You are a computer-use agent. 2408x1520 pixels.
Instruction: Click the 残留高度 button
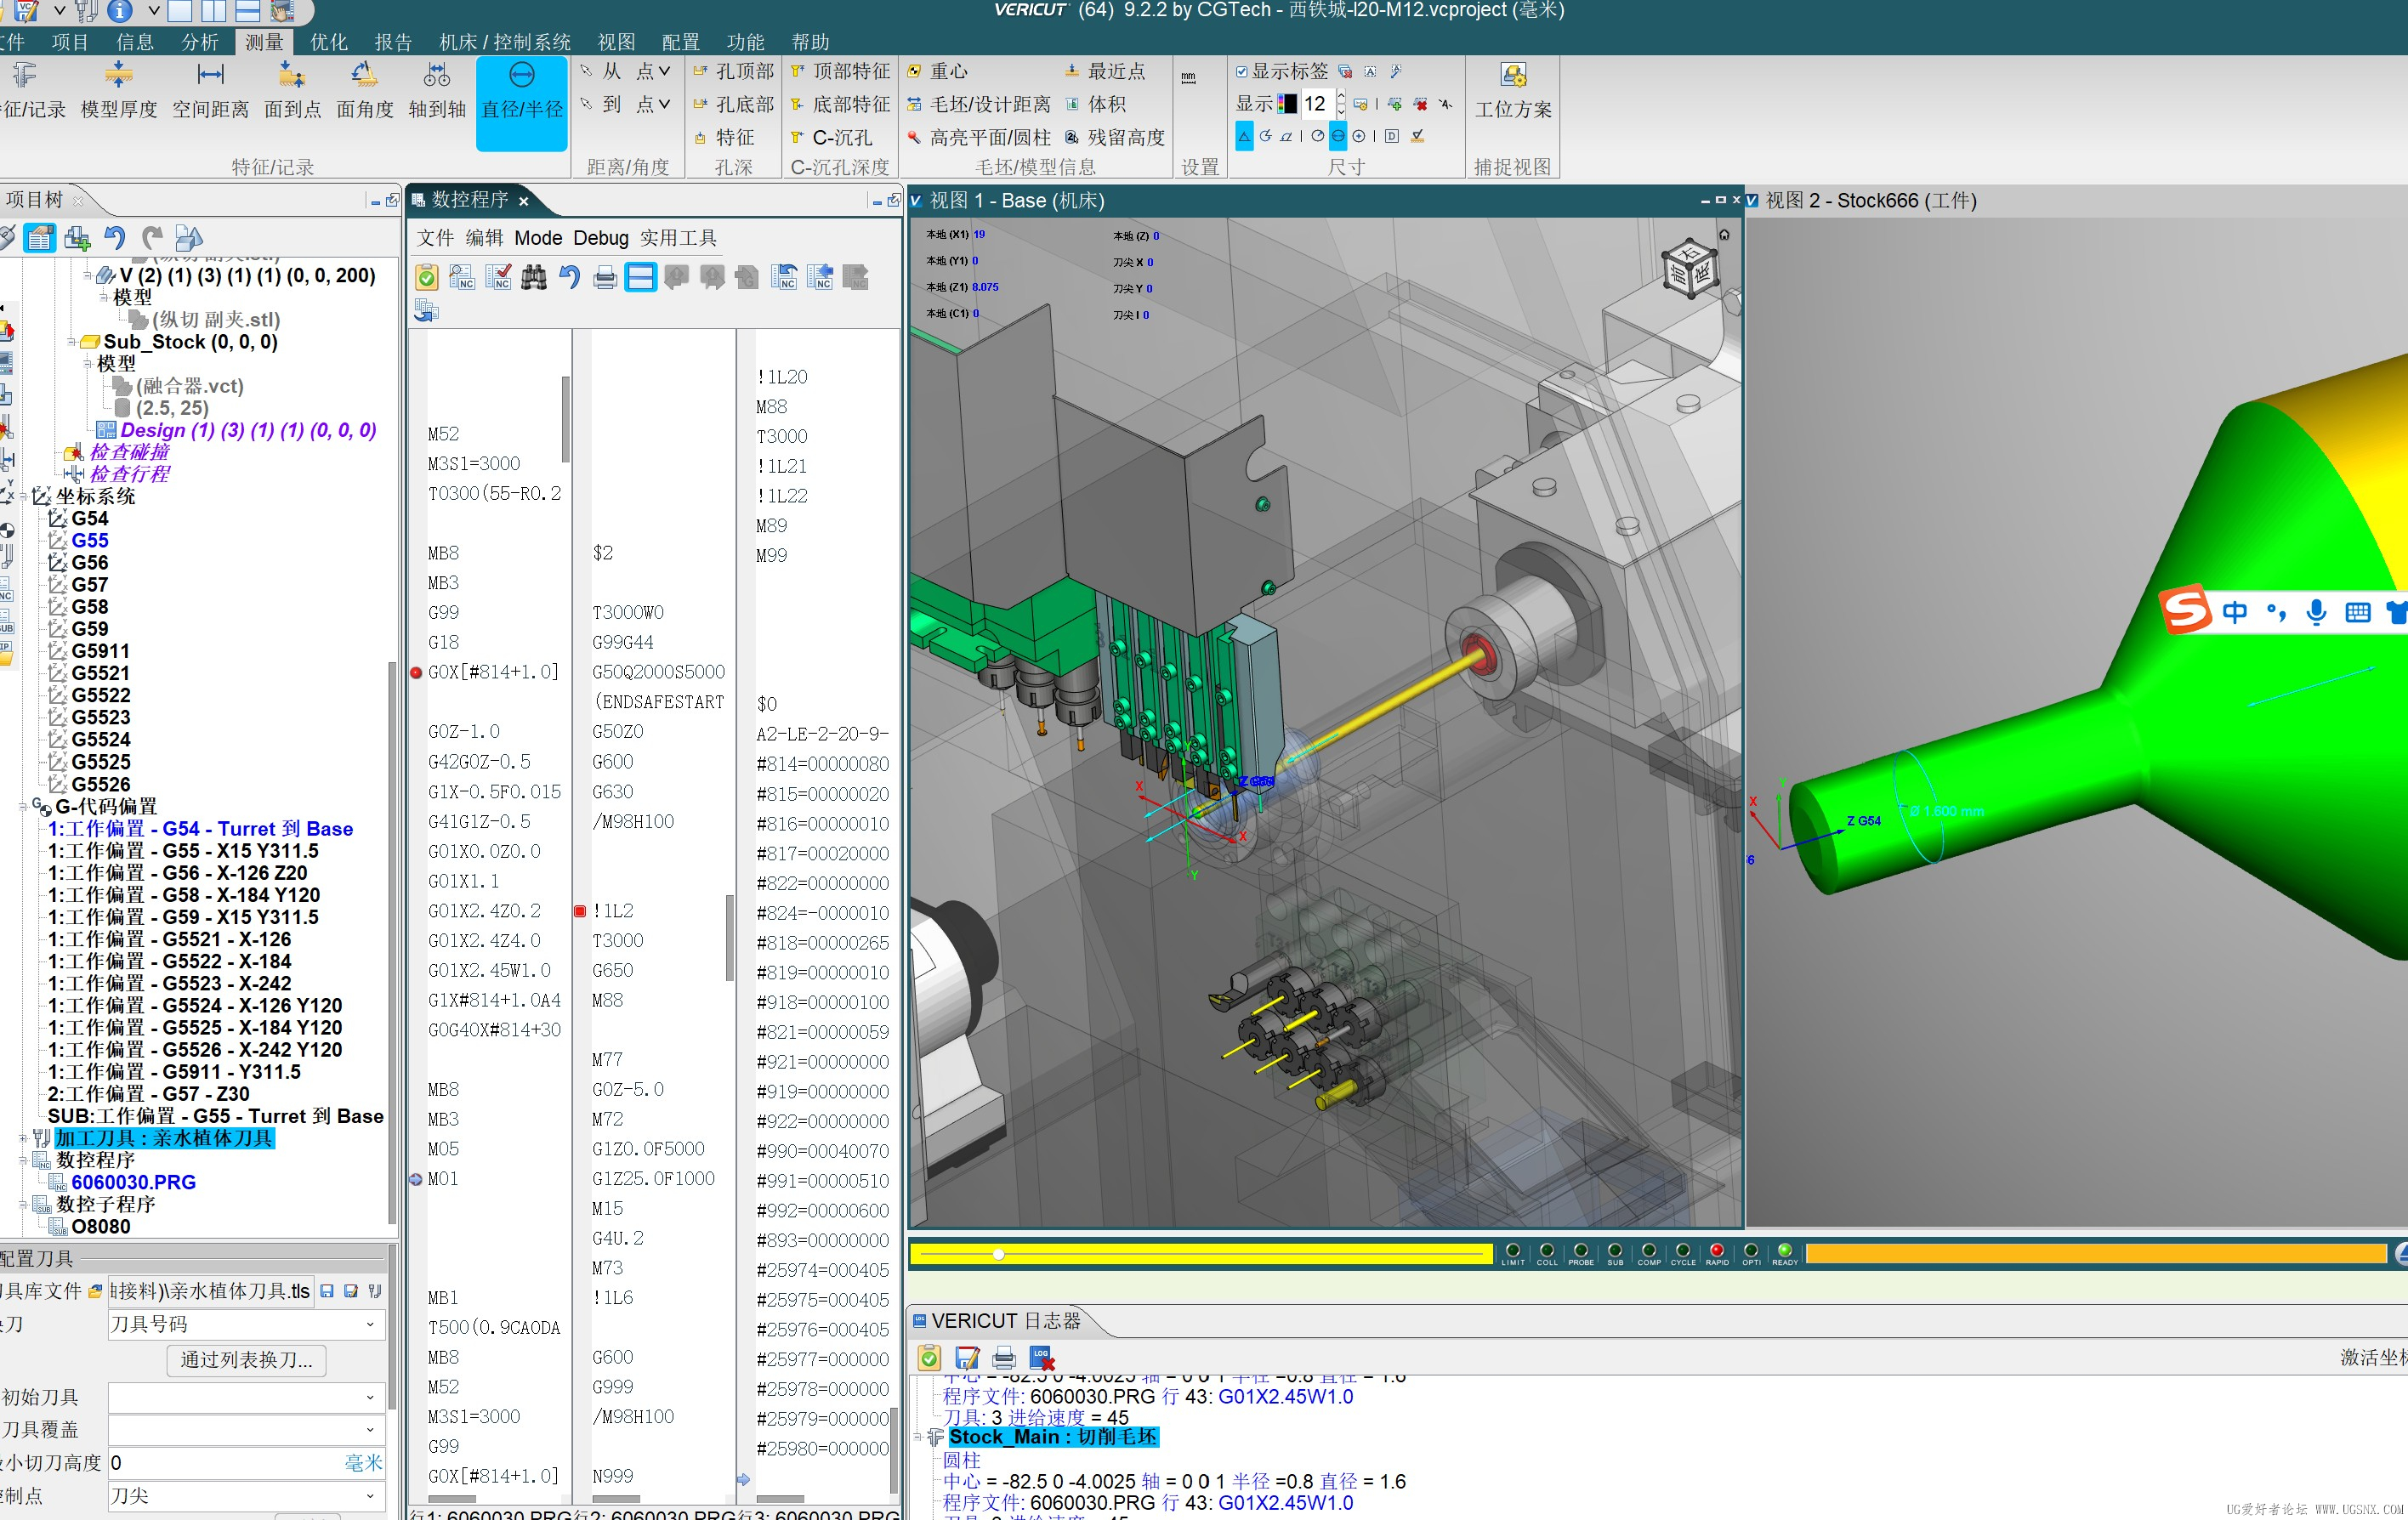tap(1115, 137)
